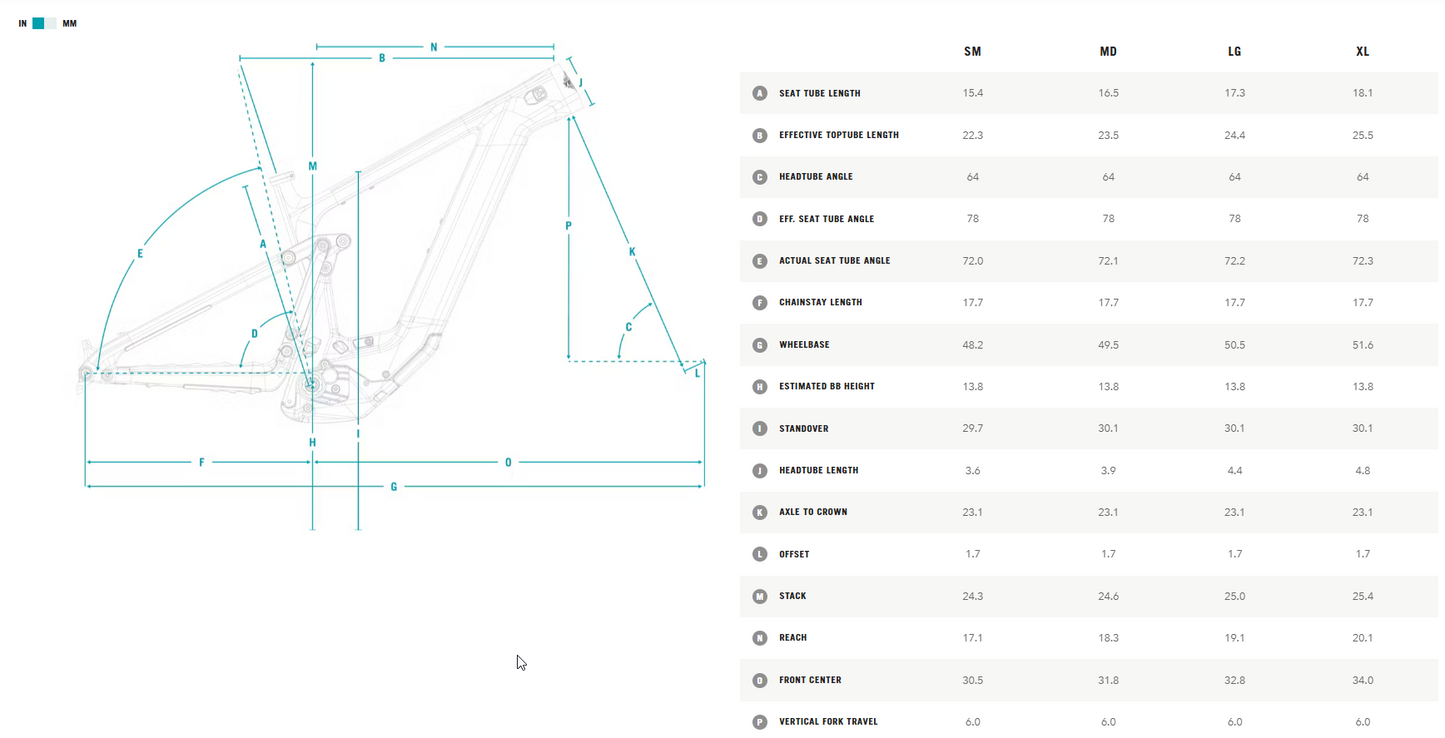
Task: Click the IN unit label
Action: [x=23, y=23]
